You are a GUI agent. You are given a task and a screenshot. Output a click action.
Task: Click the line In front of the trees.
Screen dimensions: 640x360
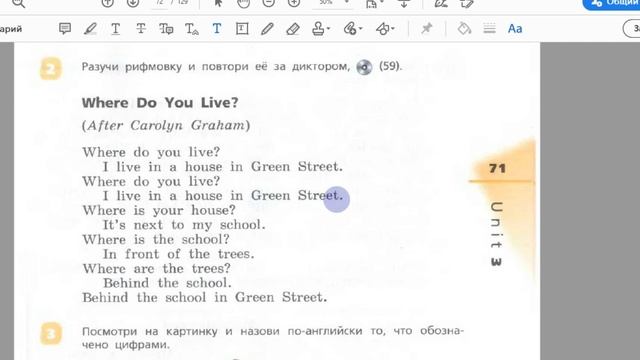pyautogui.click(x=178, y=254)
